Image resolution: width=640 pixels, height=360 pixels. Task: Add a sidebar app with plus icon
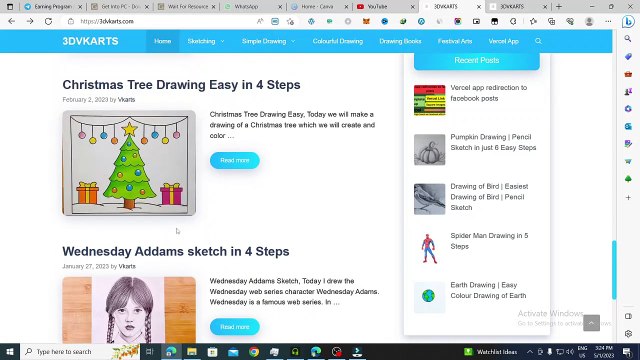point(628,198)
